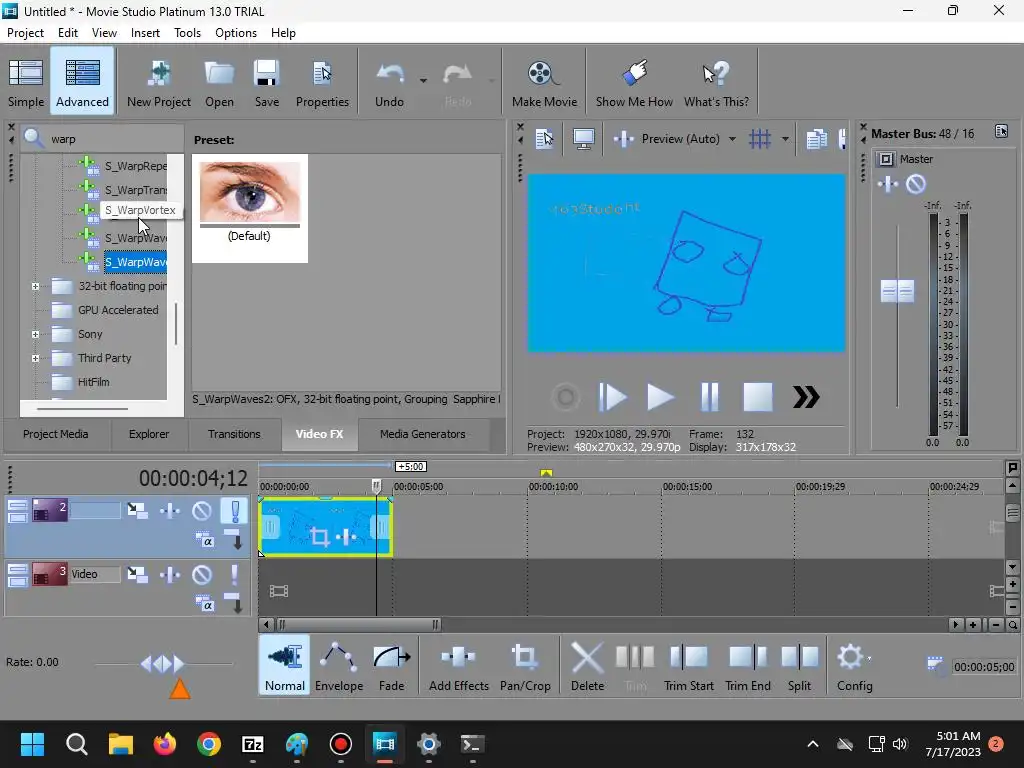Split the clip at cursor
This screenshot has width=1024, height=768.
tap(799, 665)
